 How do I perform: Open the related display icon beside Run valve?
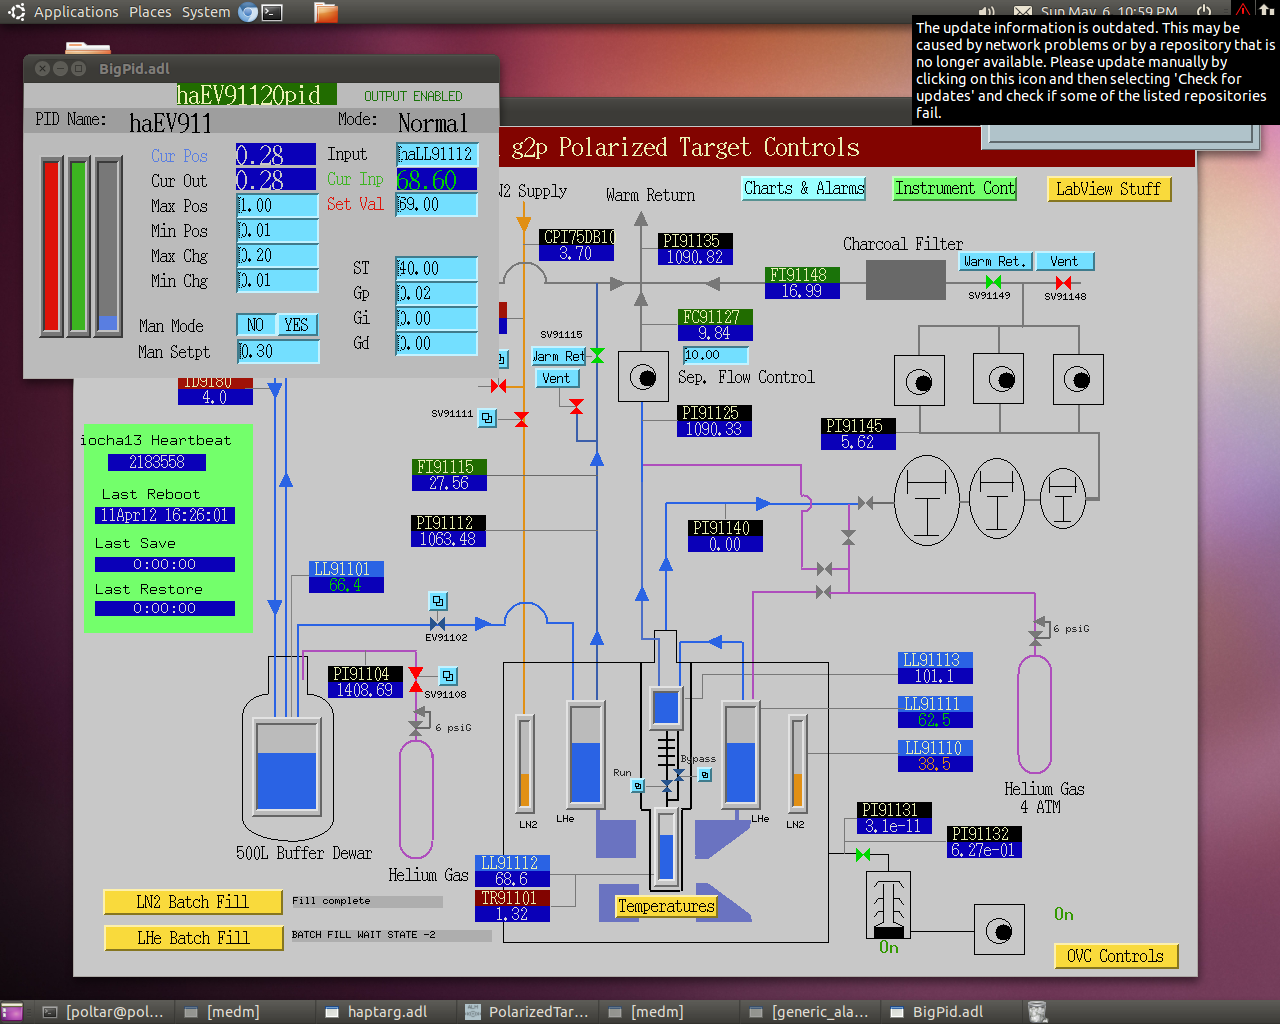638,786
